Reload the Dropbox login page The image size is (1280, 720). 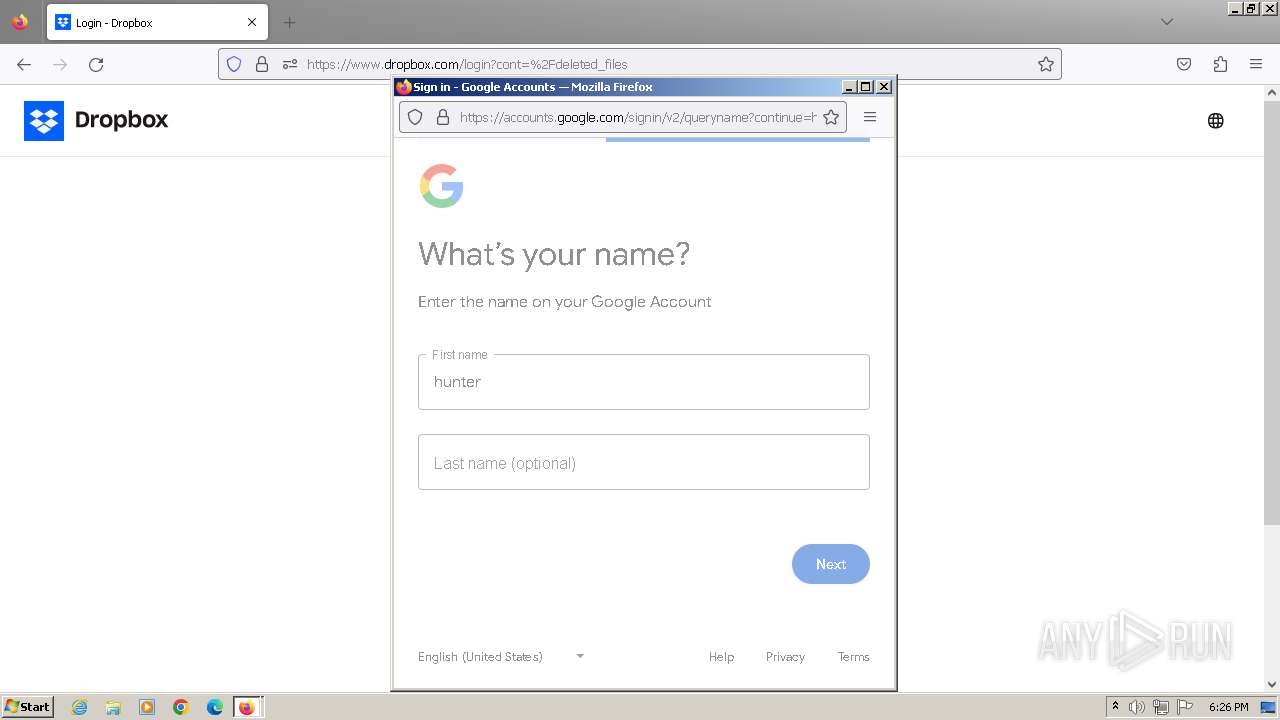point(96,64)
